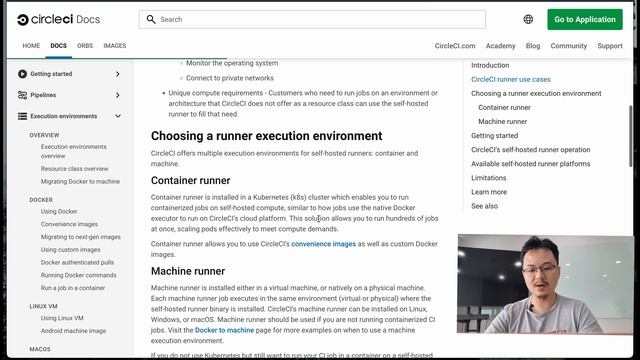Screen dimensions: 640x360
Task: Open Running Docker commands page
Action: (x=78, y=275)
